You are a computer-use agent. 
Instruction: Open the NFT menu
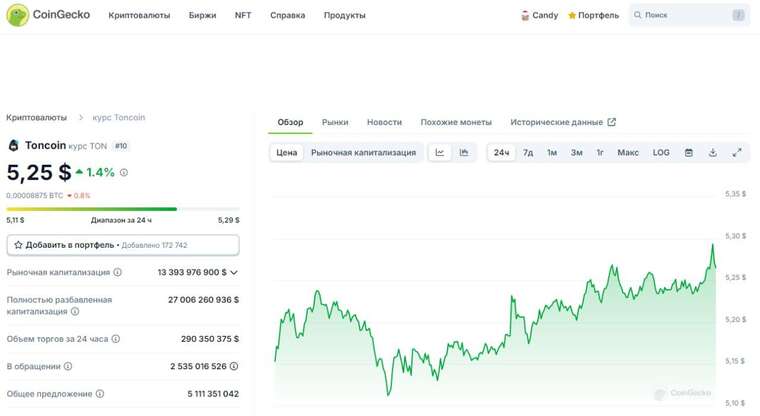pos(243,16)
